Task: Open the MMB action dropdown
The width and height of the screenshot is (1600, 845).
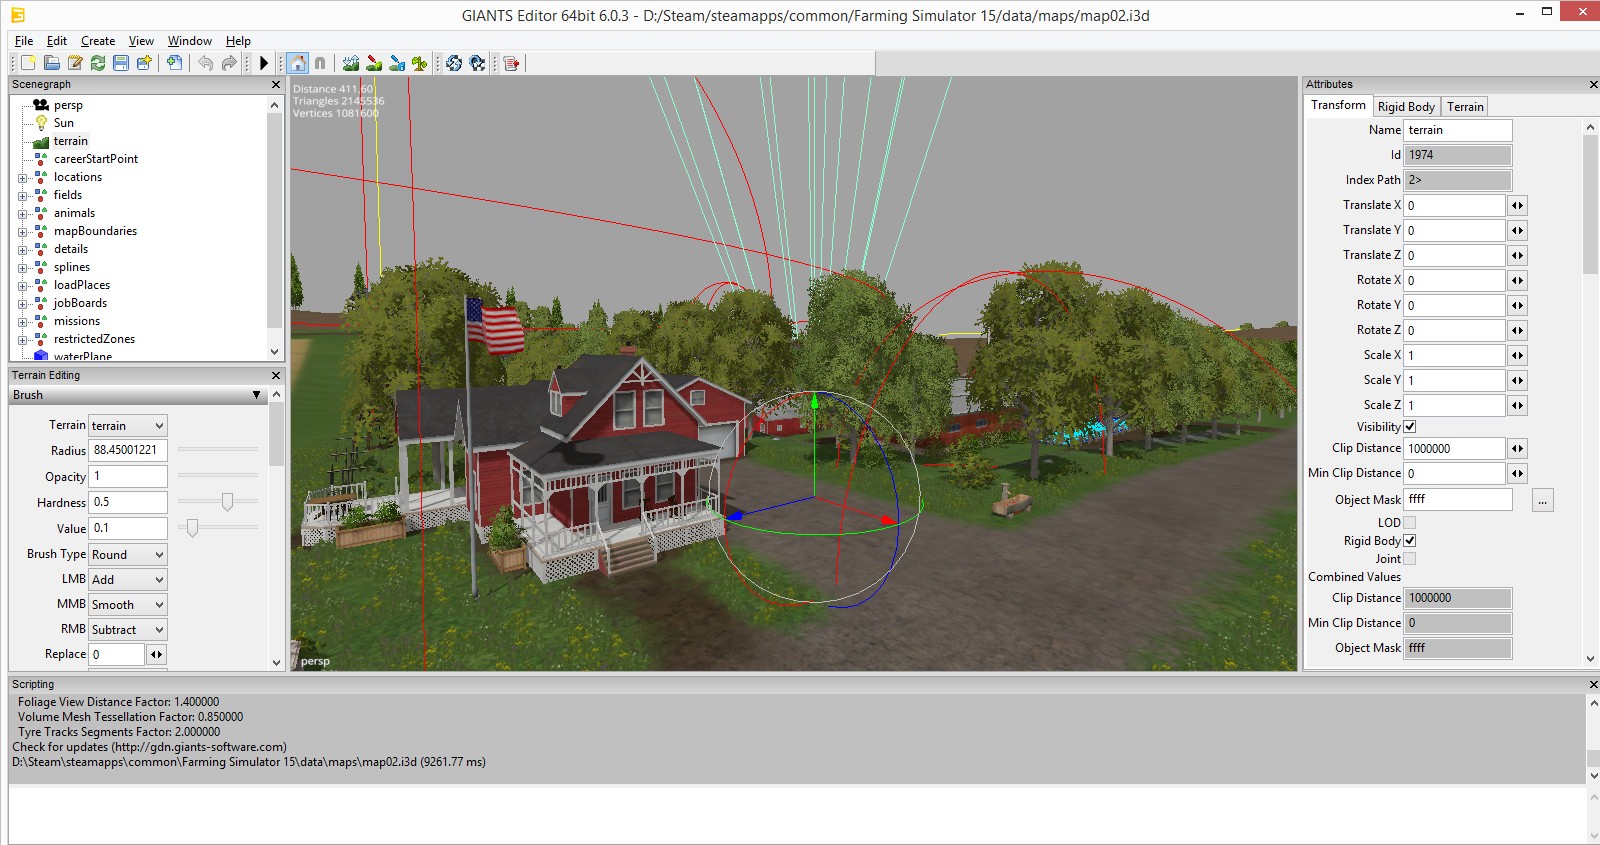Action: [x=127, y=605]
